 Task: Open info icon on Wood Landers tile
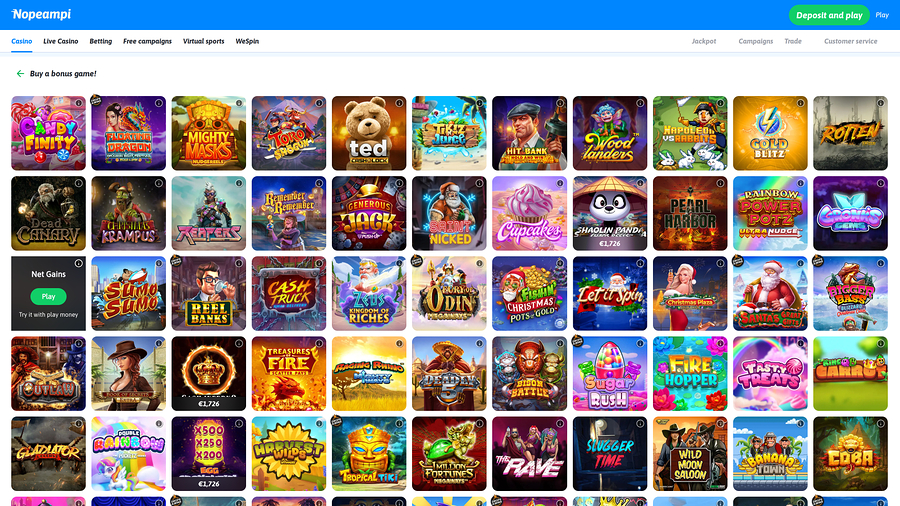point(640,103)
